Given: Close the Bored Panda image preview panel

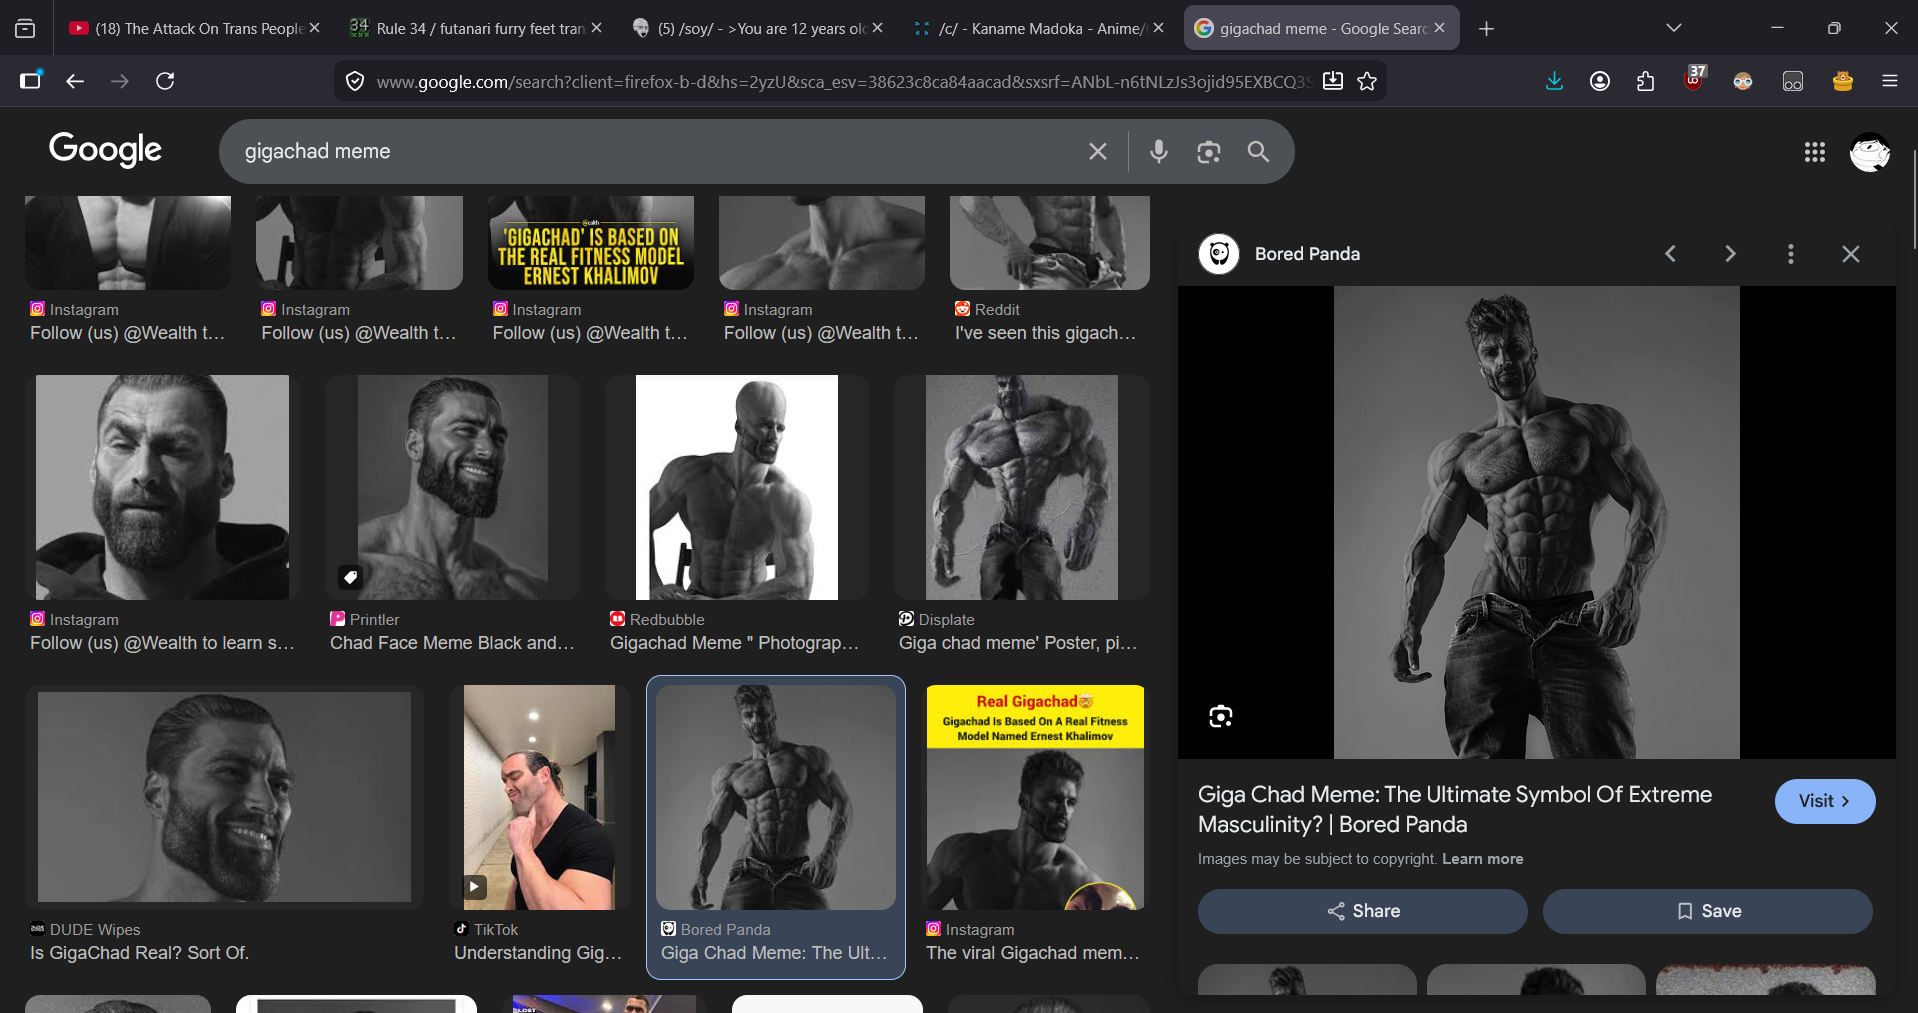Looking at the screenshot, I should click(1851, 254).
